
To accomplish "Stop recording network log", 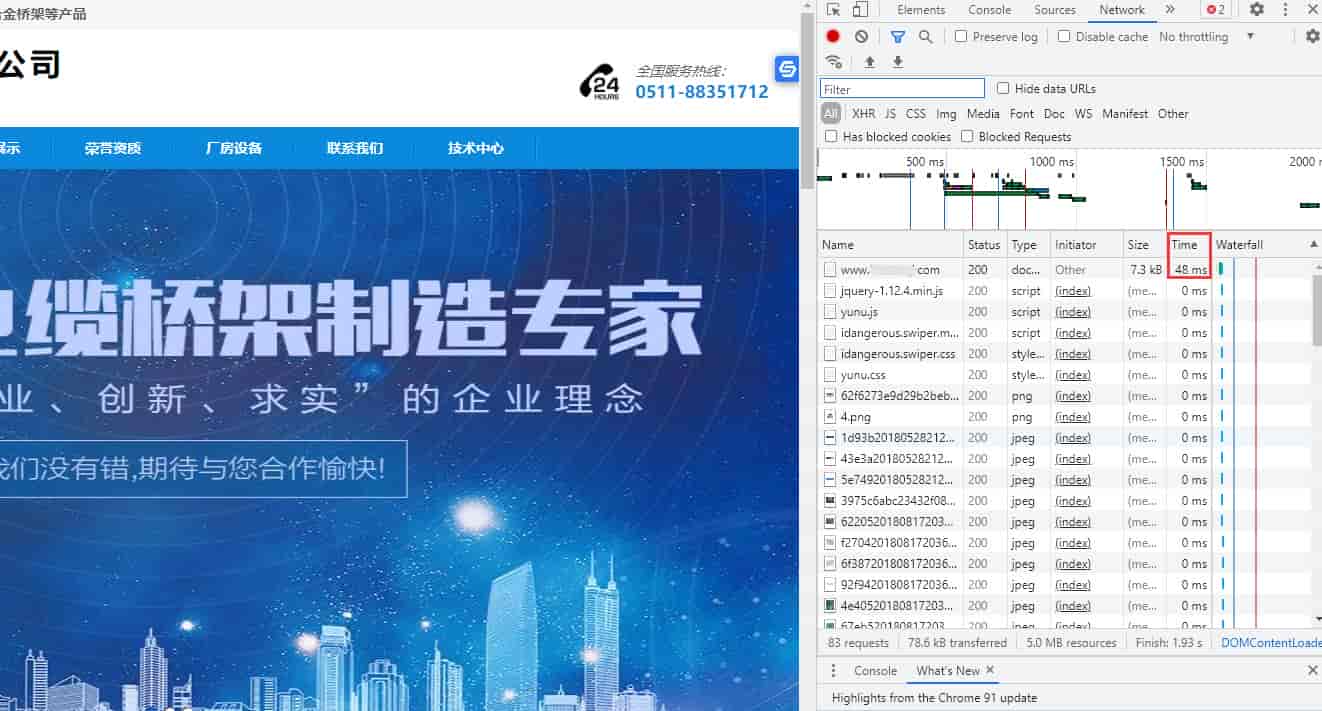I will (x=832, y=36).
